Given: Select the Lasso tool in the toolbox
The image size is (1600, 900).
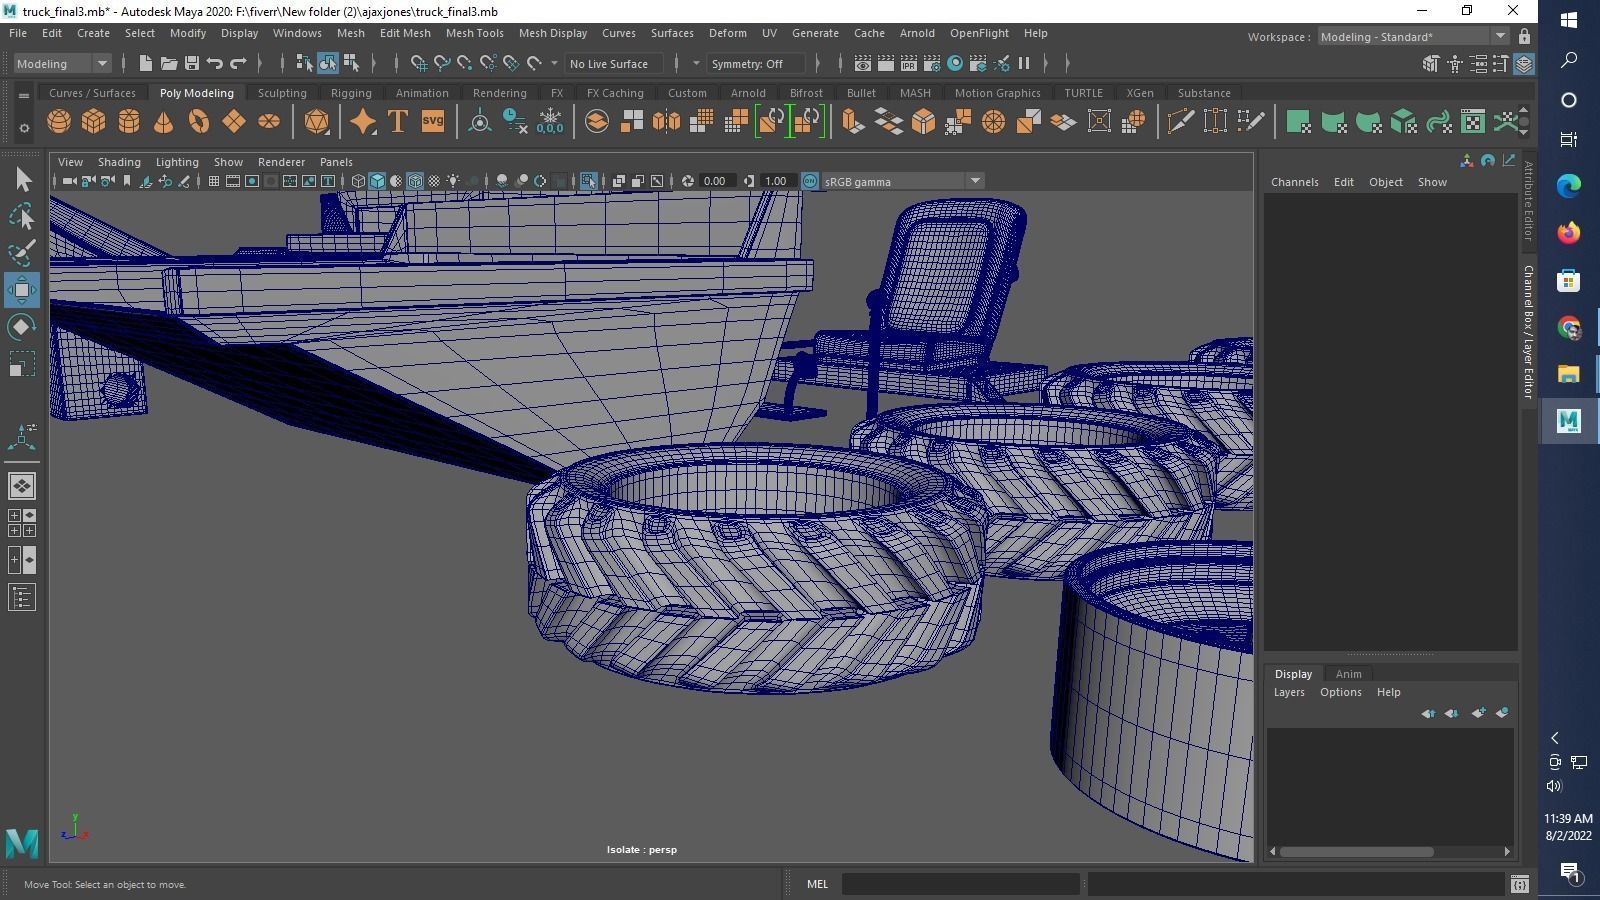Looking at the screenshot, I should coord(22,216).
